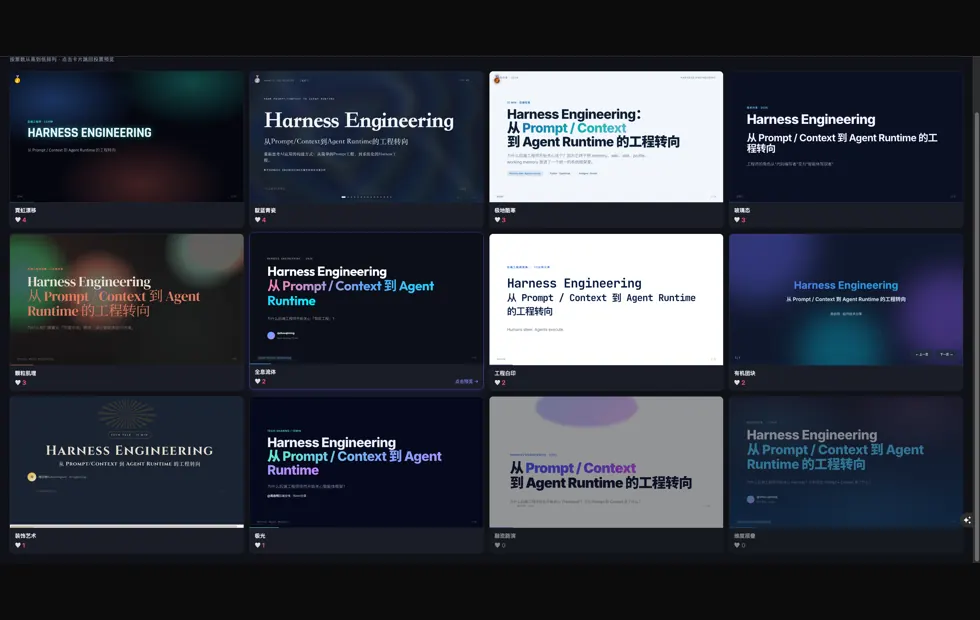Open the sparkle assistant icon beside the scrollbar
Screen dimensions: 980x620
(x=967, y=520)
